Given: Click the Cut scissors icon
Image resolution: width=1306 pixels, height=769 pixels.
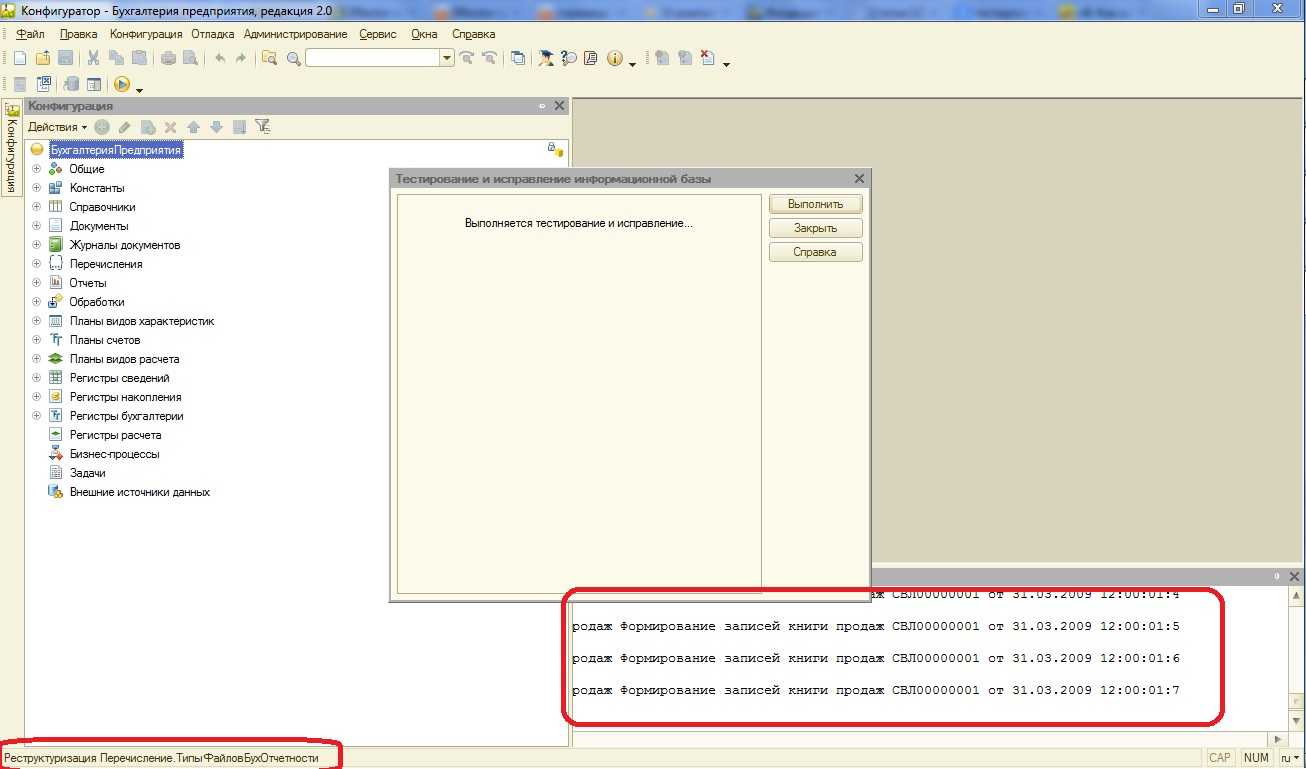Looking at the screenshot, I should point(93,59).
